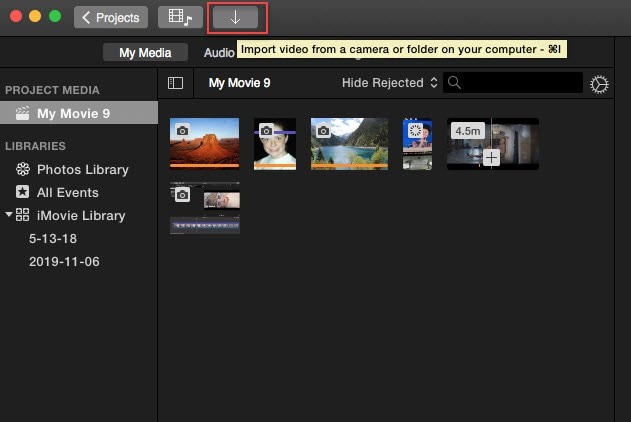
Task: Open the 5-13-18 event
Action: pyautogui.click(x=53, y=239)
